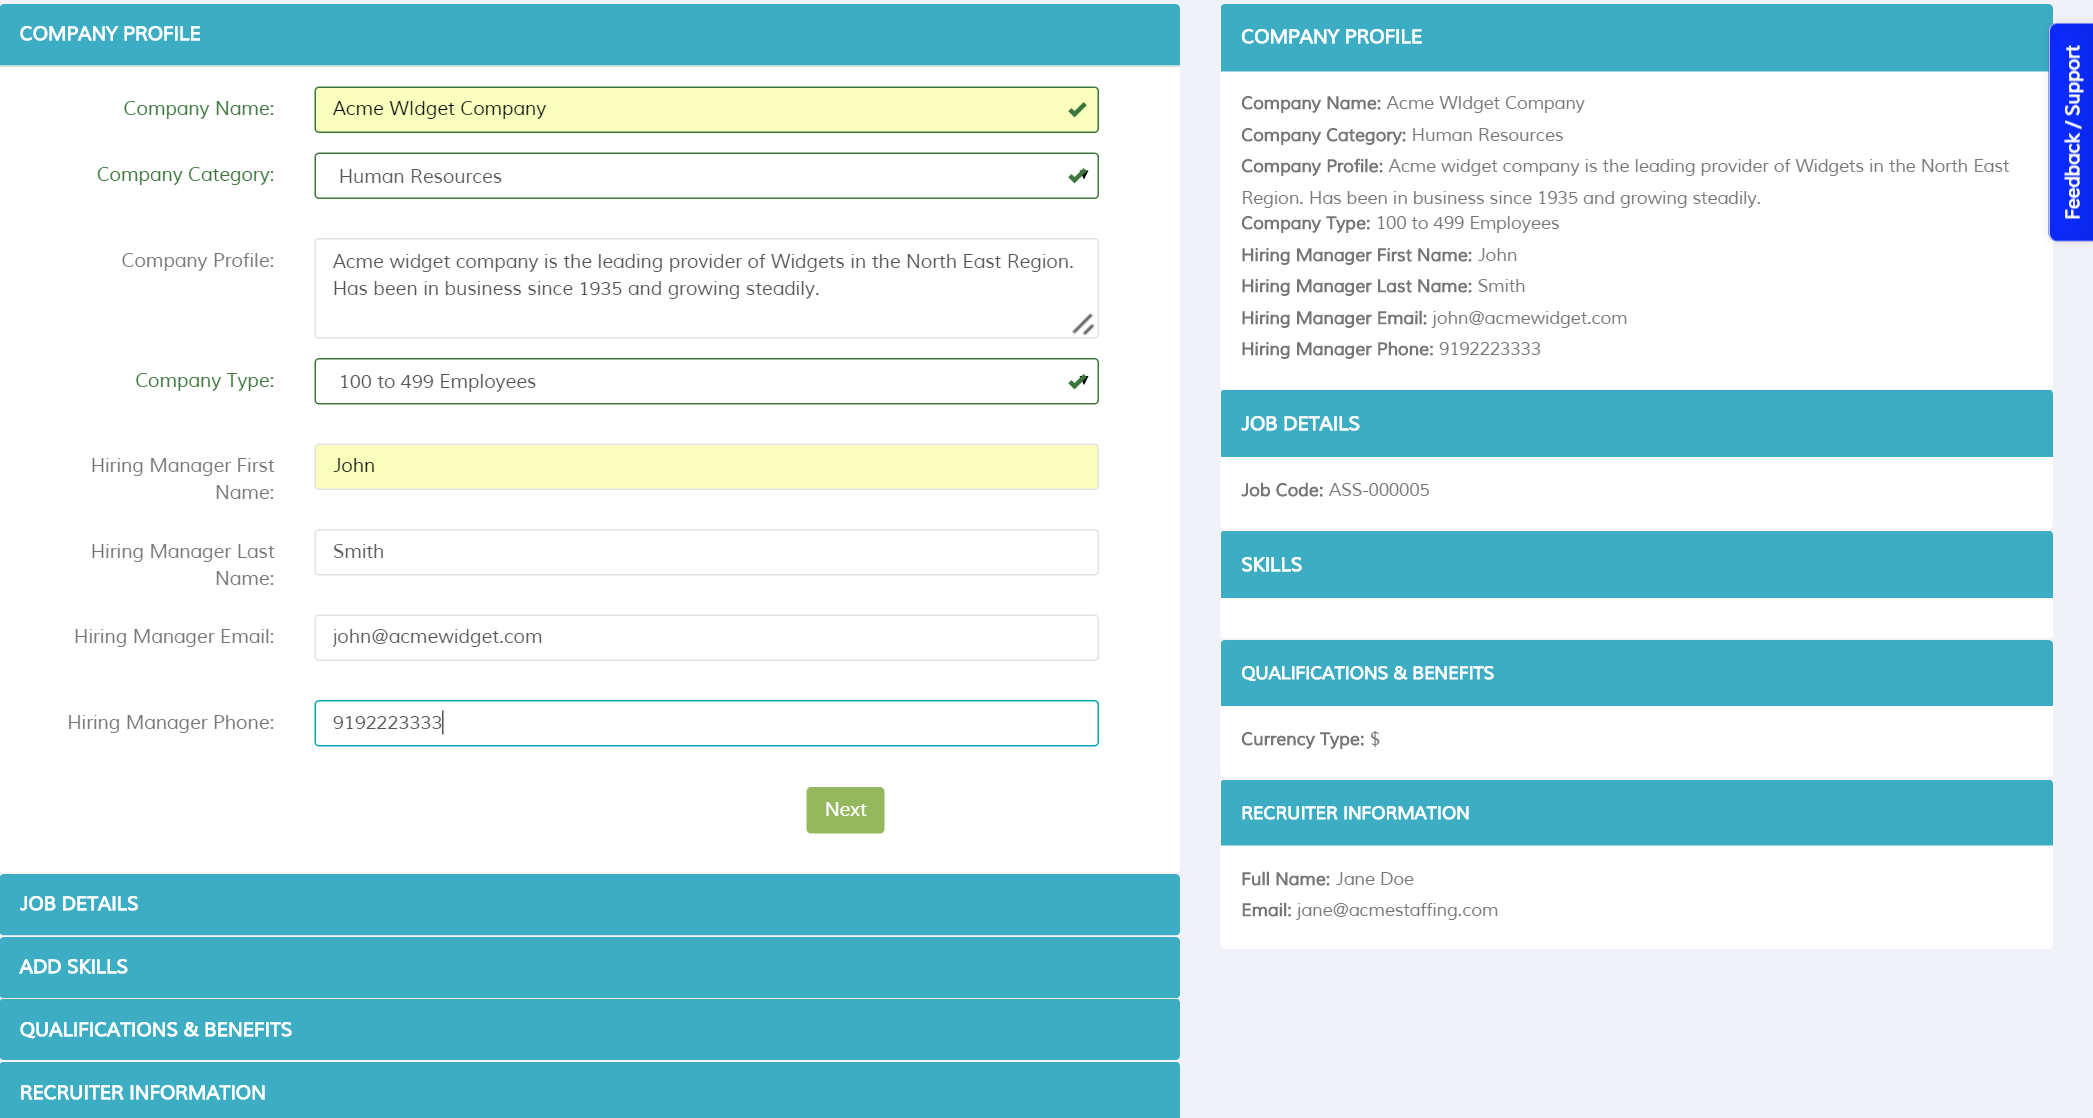The width and height of the screenshot is (2093, 1118).
Task: Click the Hiring Manager Email field
Action: click(706, 638)
